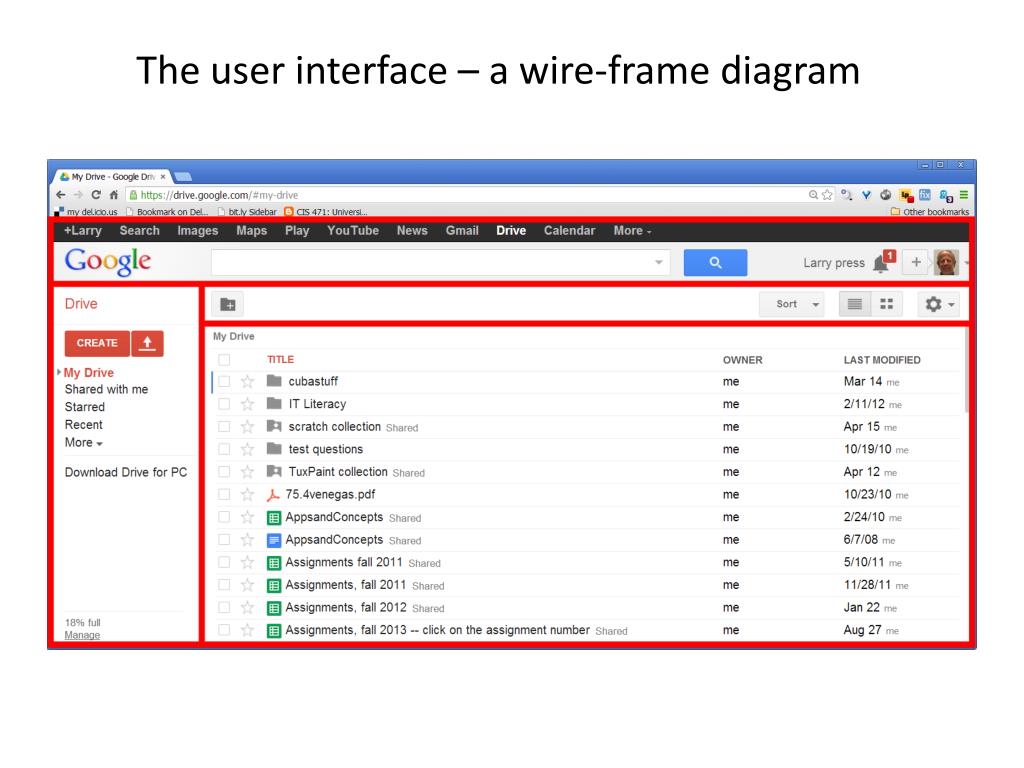
Task: Click the plus share button
Action: (x=916, y=263)
